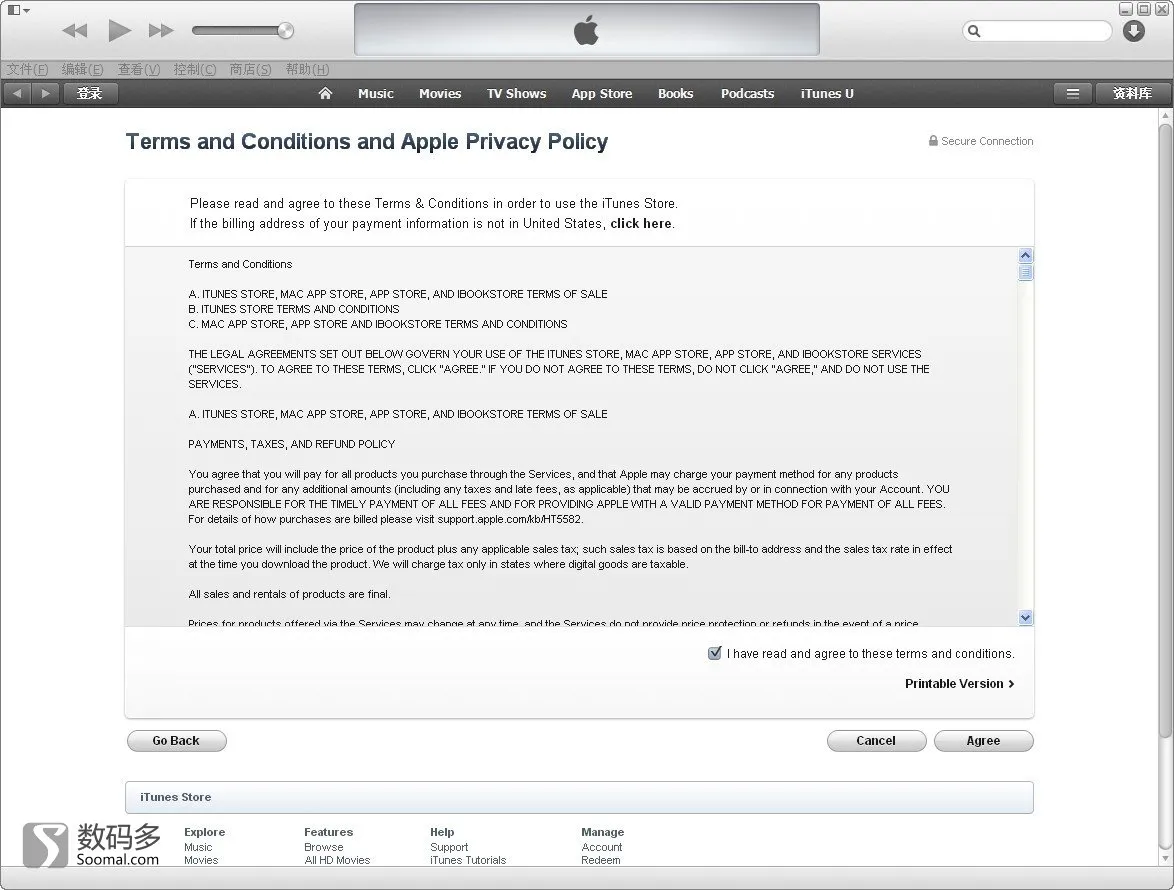Open the Redeem link under Manage
Image resolution: width=1174 pixels, height=890 pixels.
(600, 860)
